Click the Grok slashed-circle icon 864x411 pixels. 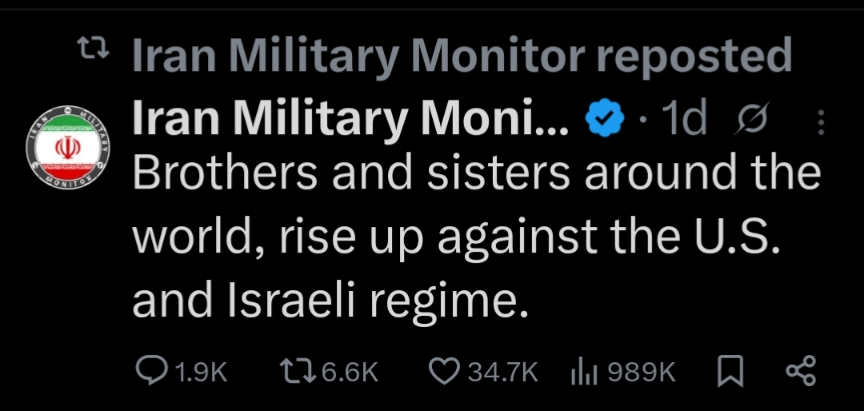click(745, 122)
